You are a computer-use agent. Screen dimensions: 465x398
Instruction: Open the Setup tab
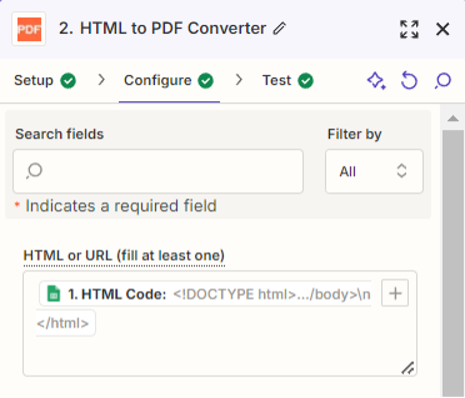coord(45,81)
